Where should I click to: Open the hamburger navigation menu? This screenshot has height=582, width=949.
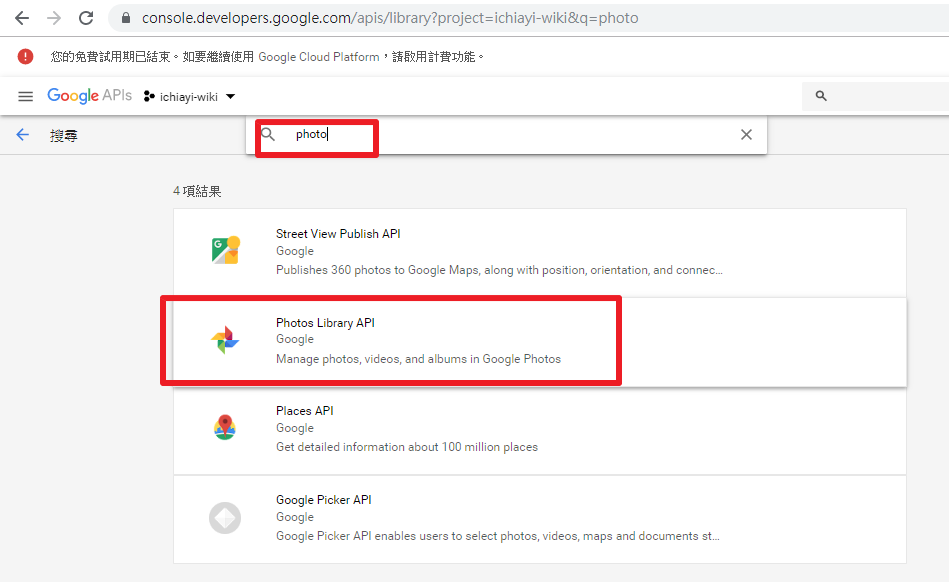[25, 96]
